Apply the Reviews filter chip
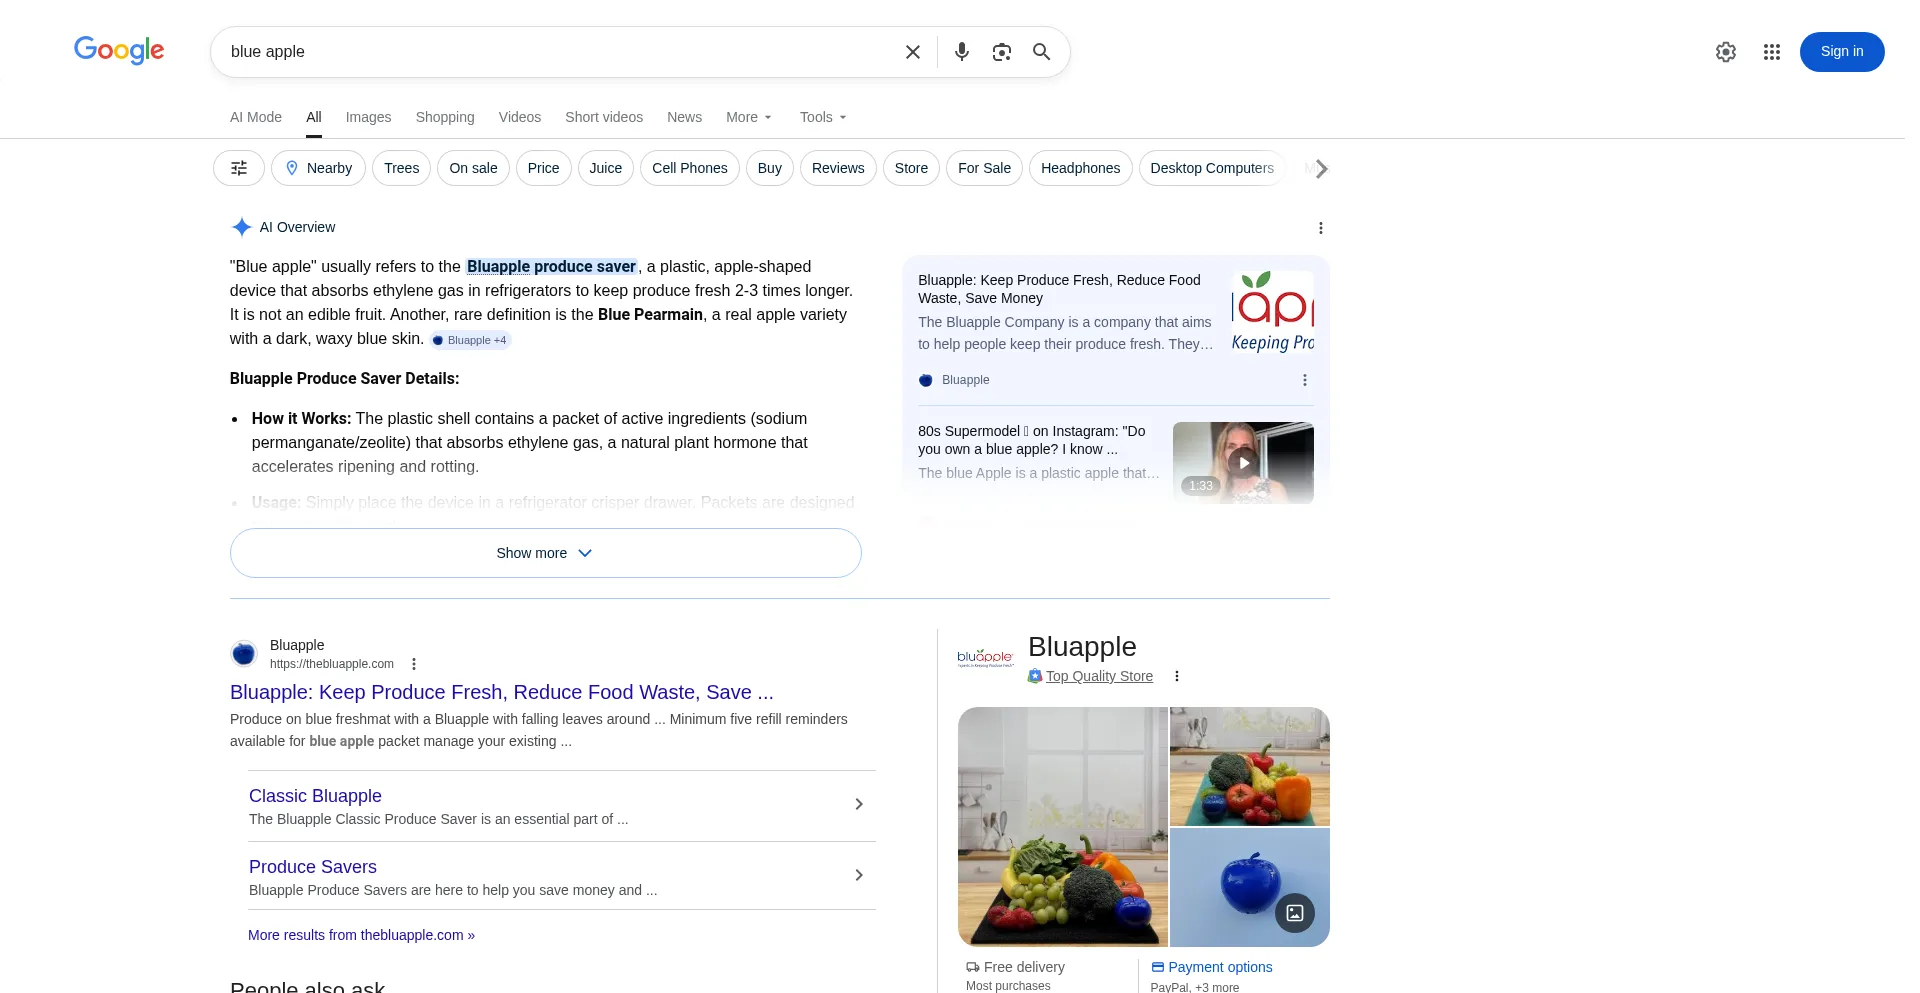This screenshot has width=1920, height=993. [x=838, y=168]
